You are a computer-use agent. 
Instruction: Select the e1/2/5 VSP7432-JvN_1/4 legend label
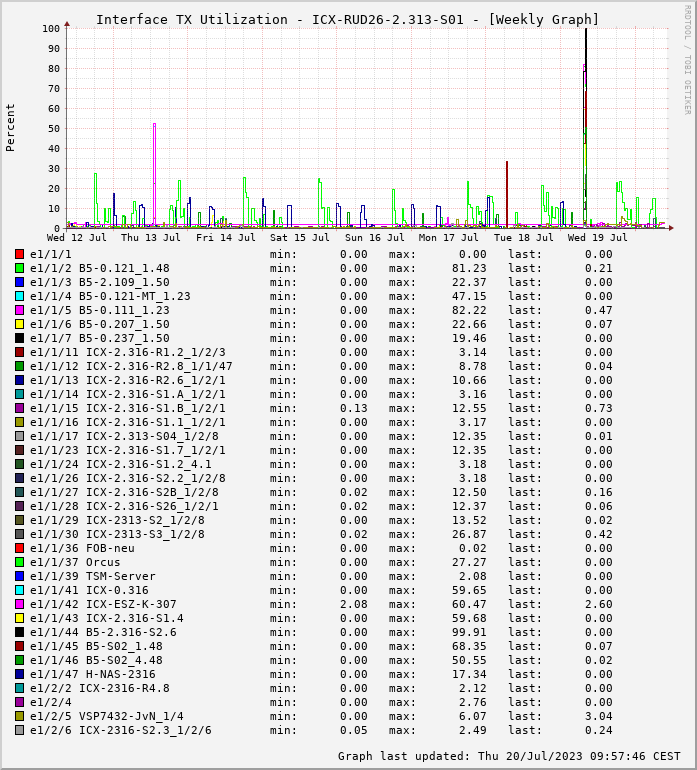pos(106,716)
